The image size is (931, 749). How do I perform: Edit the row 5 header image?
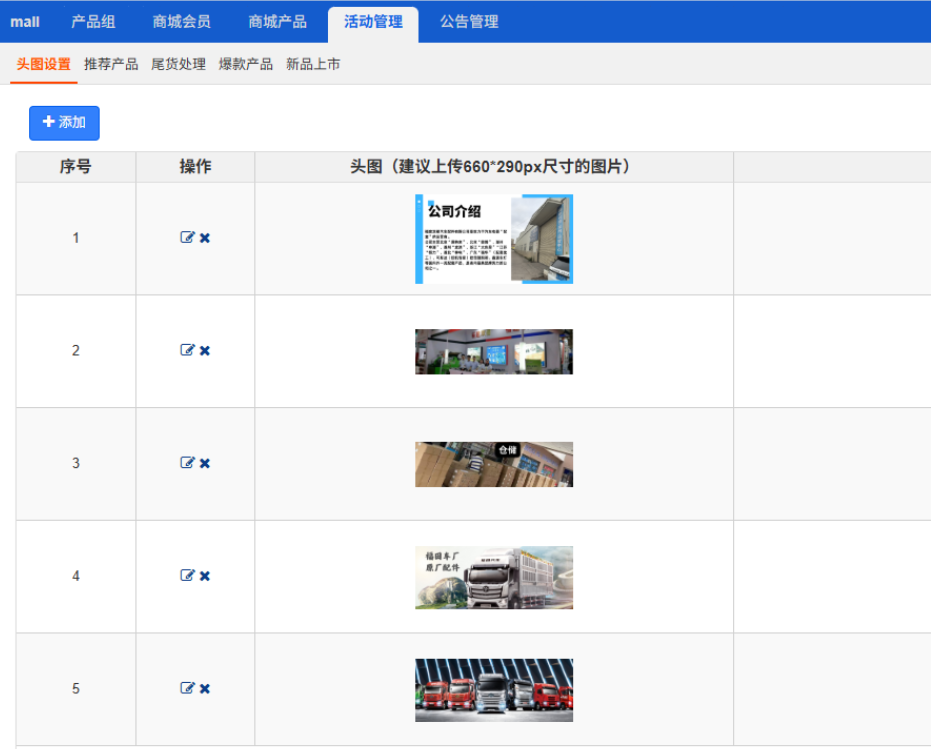tap(187, 688)
